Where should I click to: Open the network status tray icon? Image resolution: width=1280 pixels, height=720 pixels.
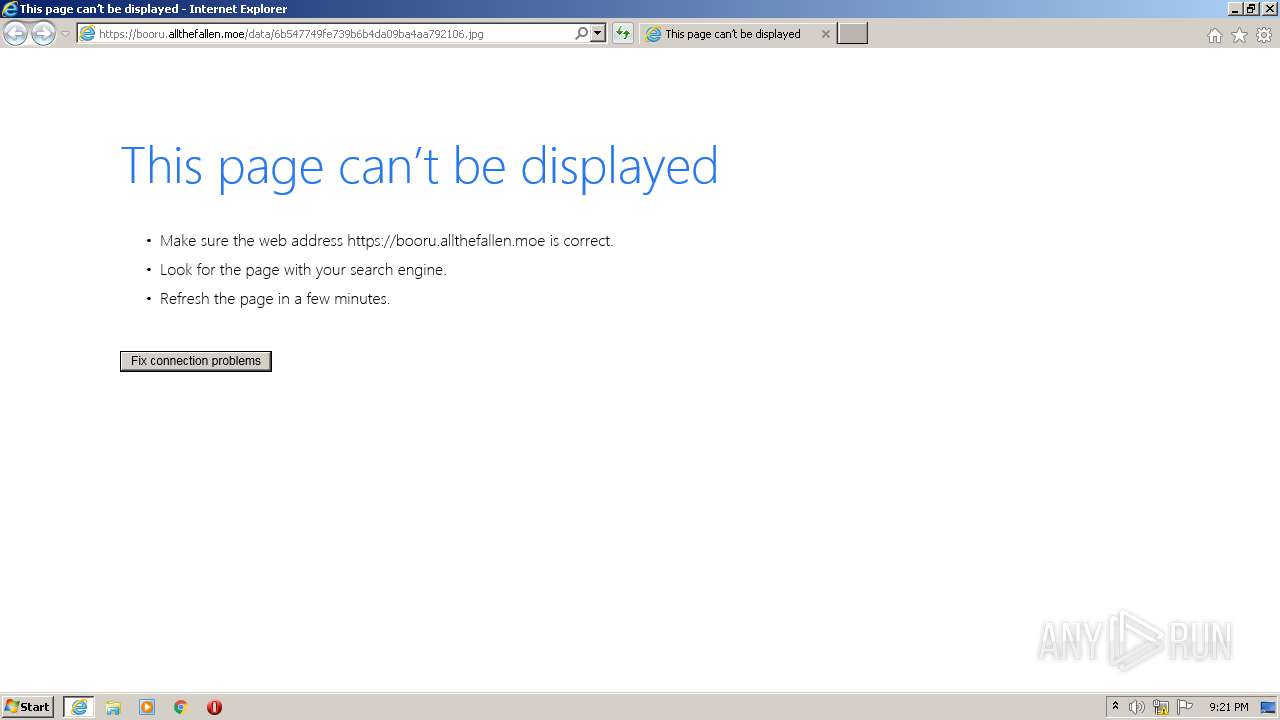[1161, 707]
